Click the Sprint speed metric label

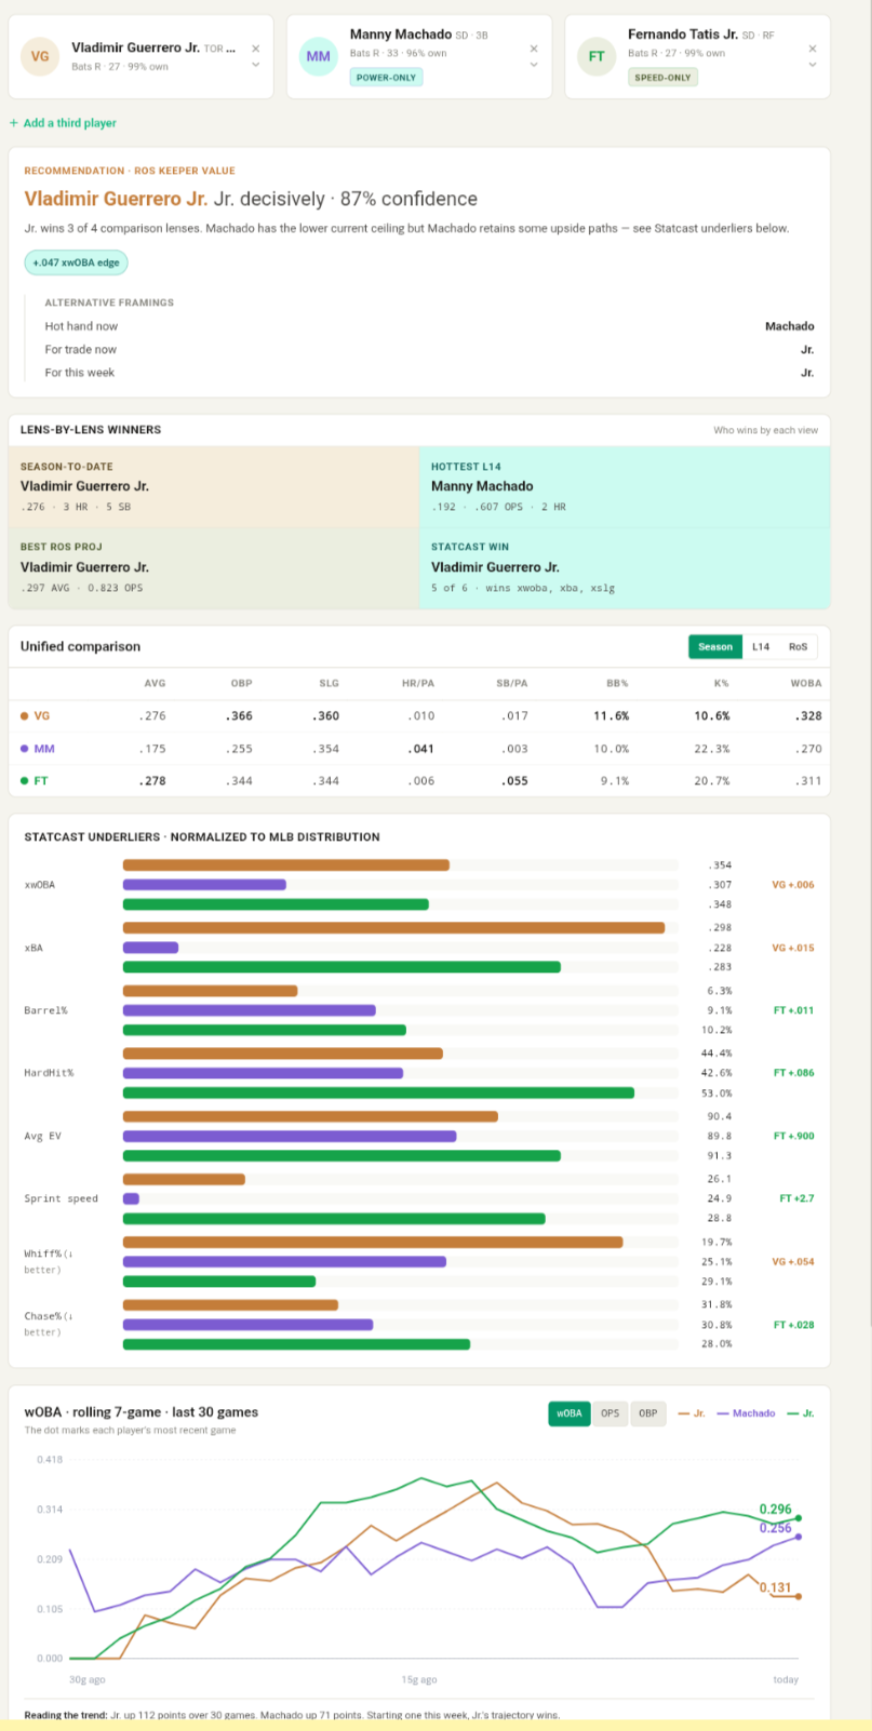61,1199
